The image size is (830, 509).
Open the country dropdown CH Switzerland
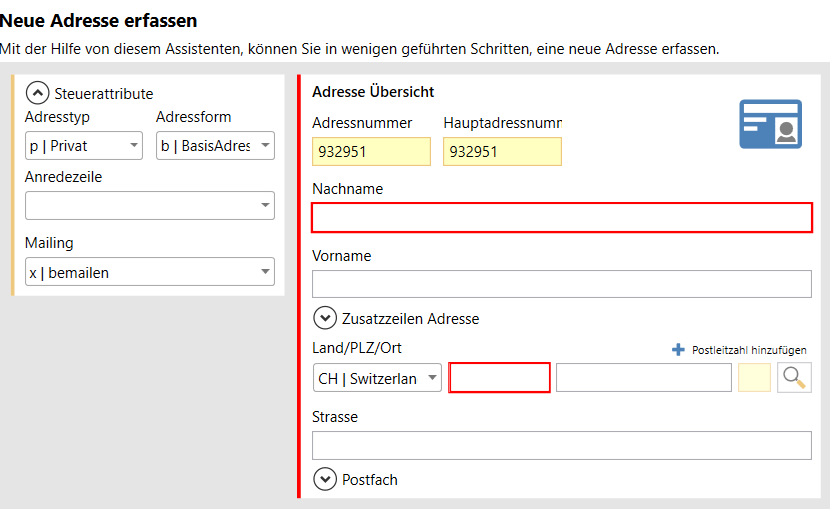point(376,378)
